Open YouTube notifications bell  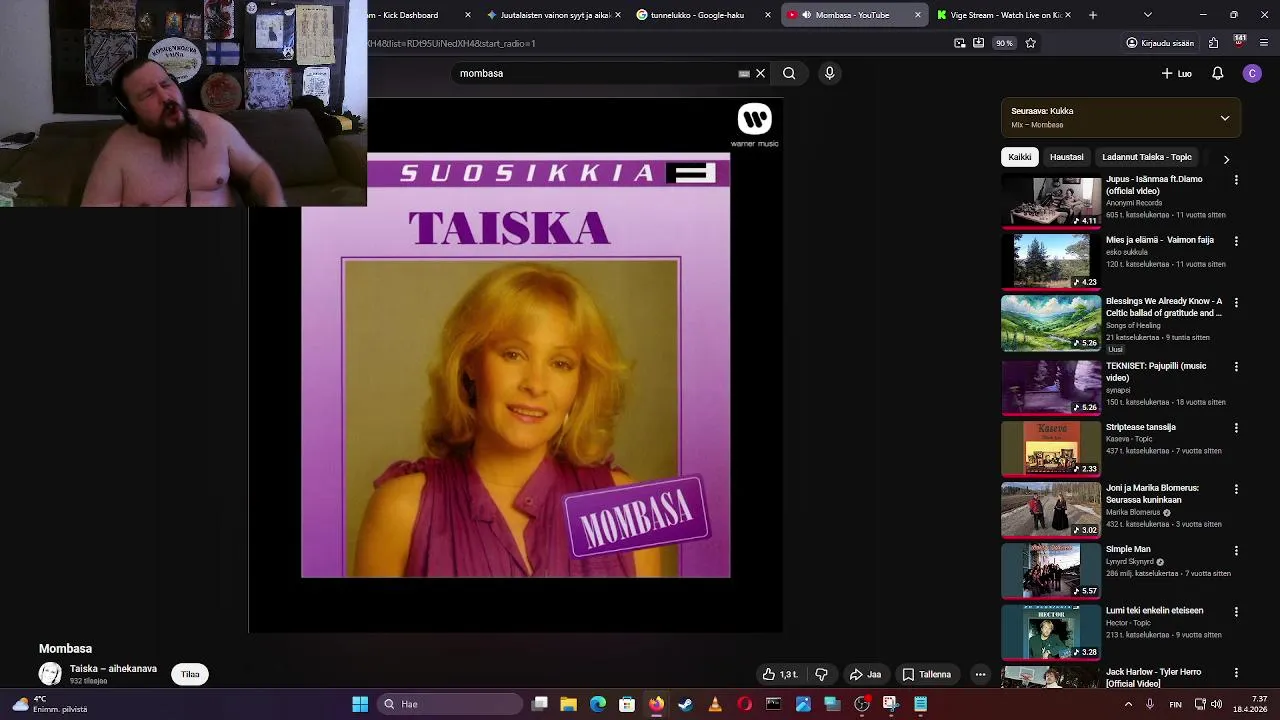(1218, 73)
